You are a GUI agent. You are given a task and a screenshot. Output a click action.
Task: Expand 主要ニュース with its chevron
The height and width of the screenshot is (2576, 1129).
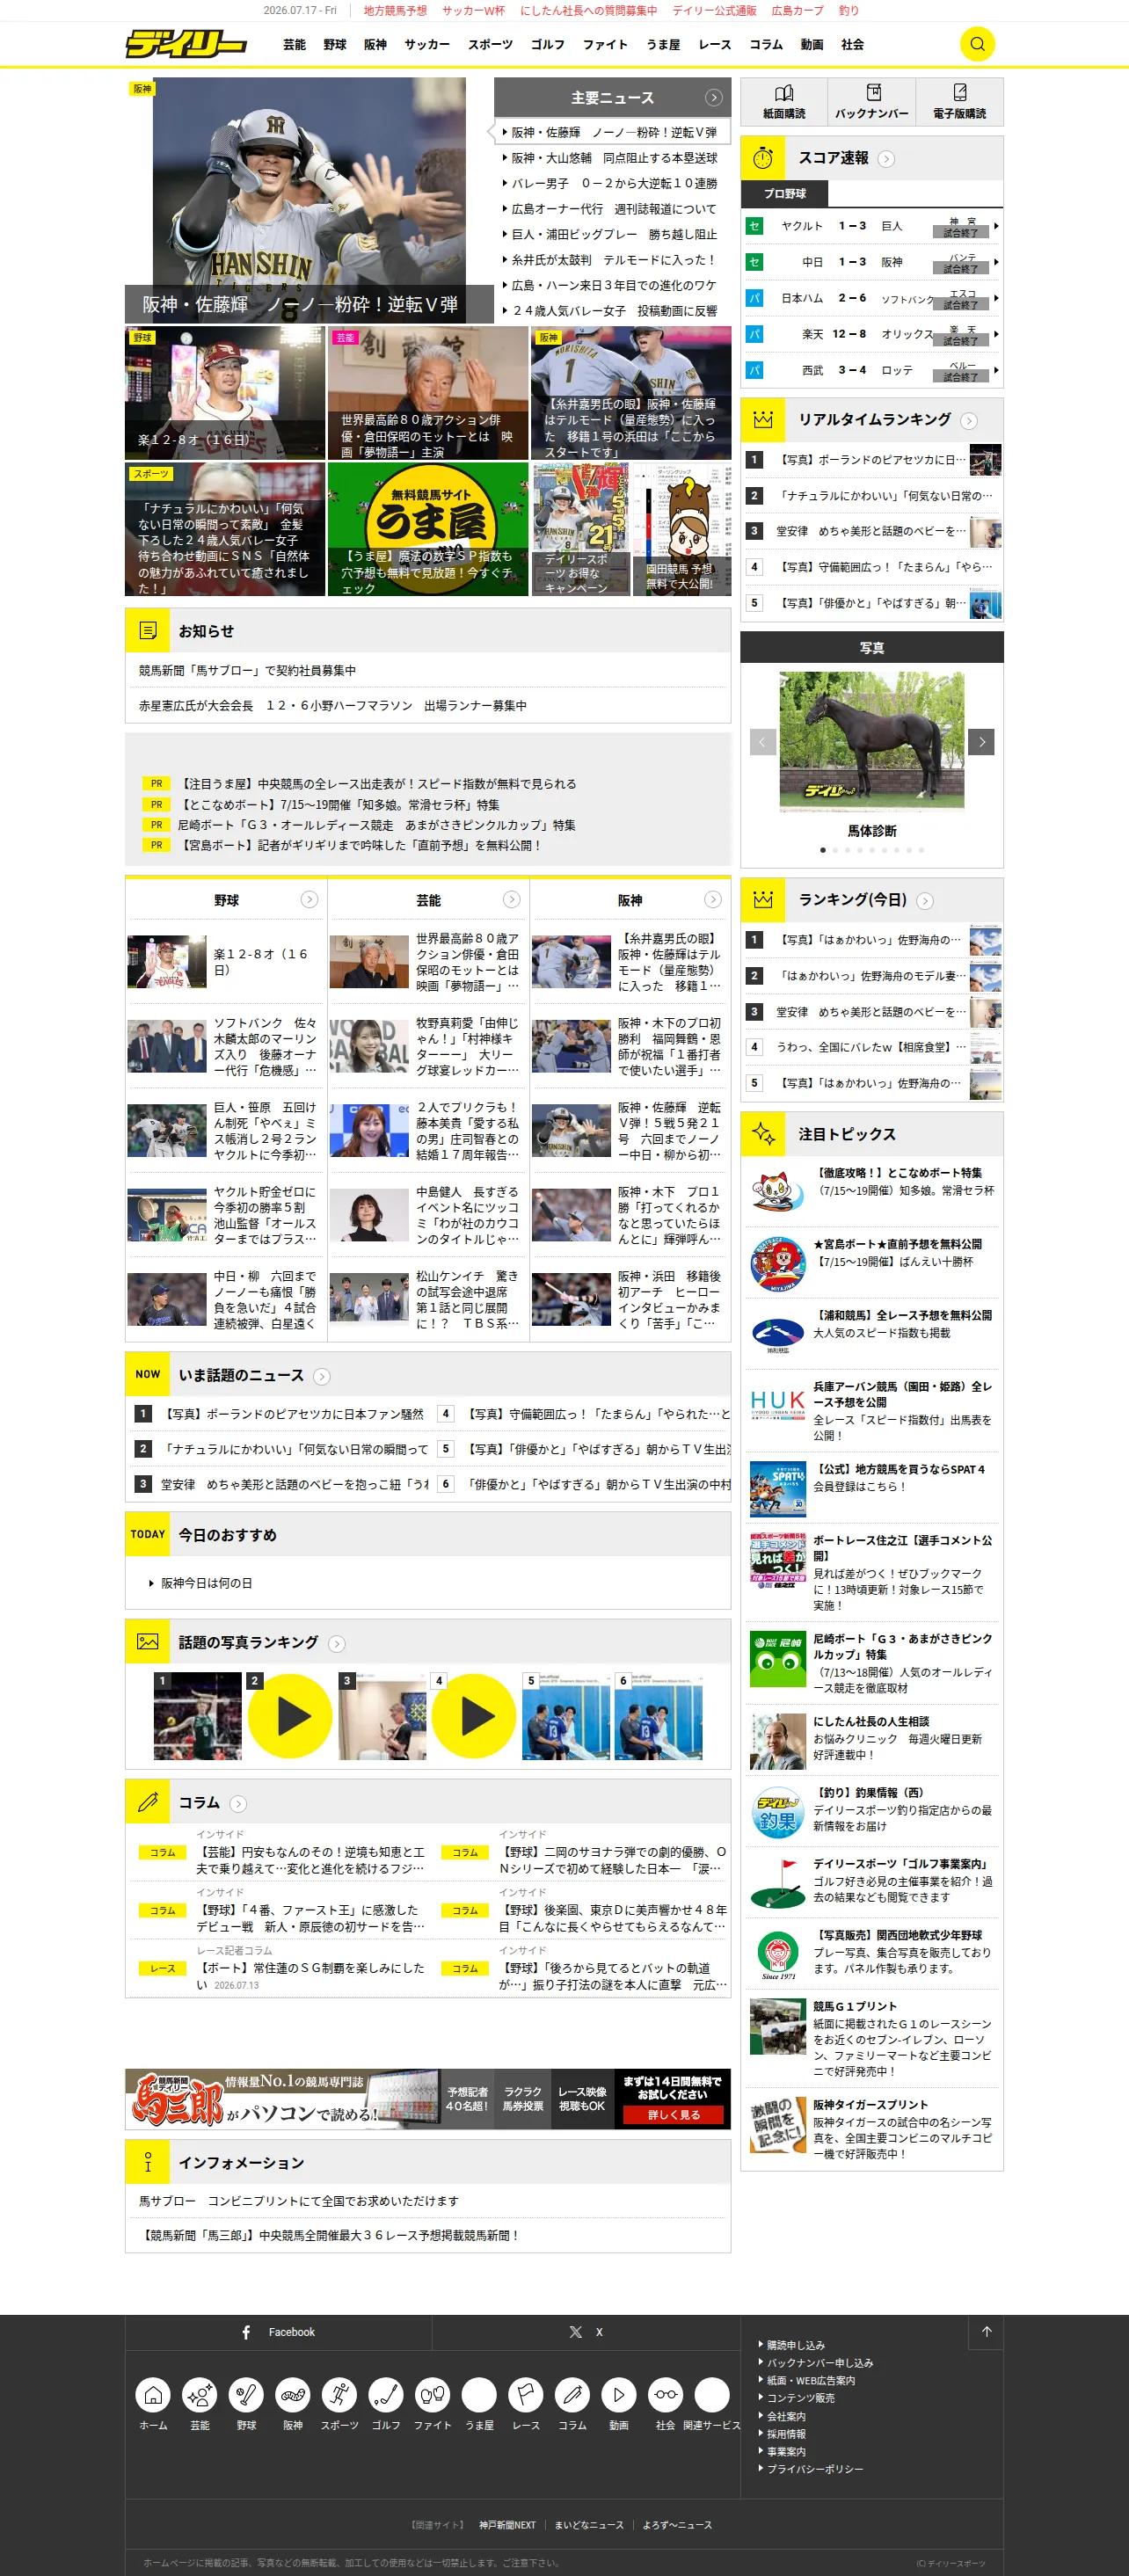coord(713,97)
